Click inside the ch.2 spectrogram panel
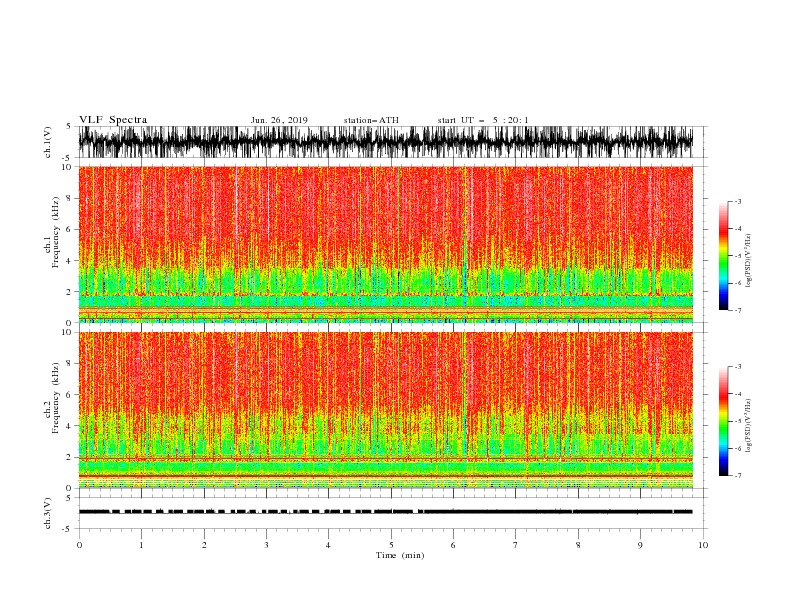This screenshot has height=612, width=792. 385,410
